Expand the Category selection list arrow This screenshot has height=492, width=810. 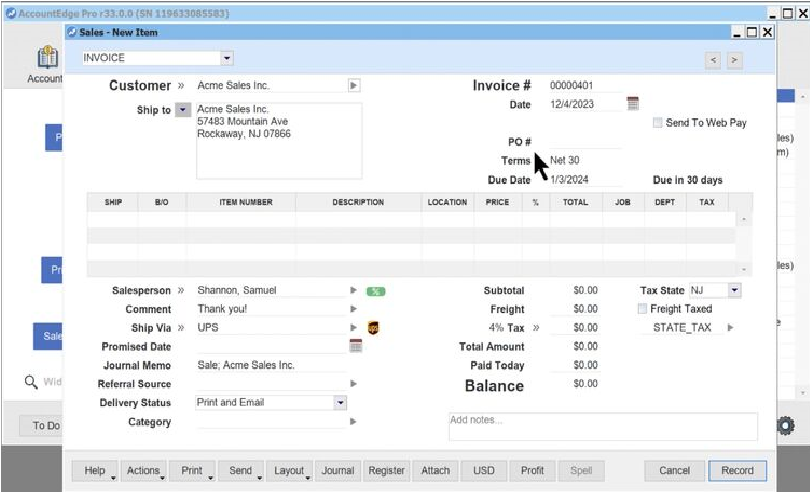pyautogui.click(x=353, y=421)
